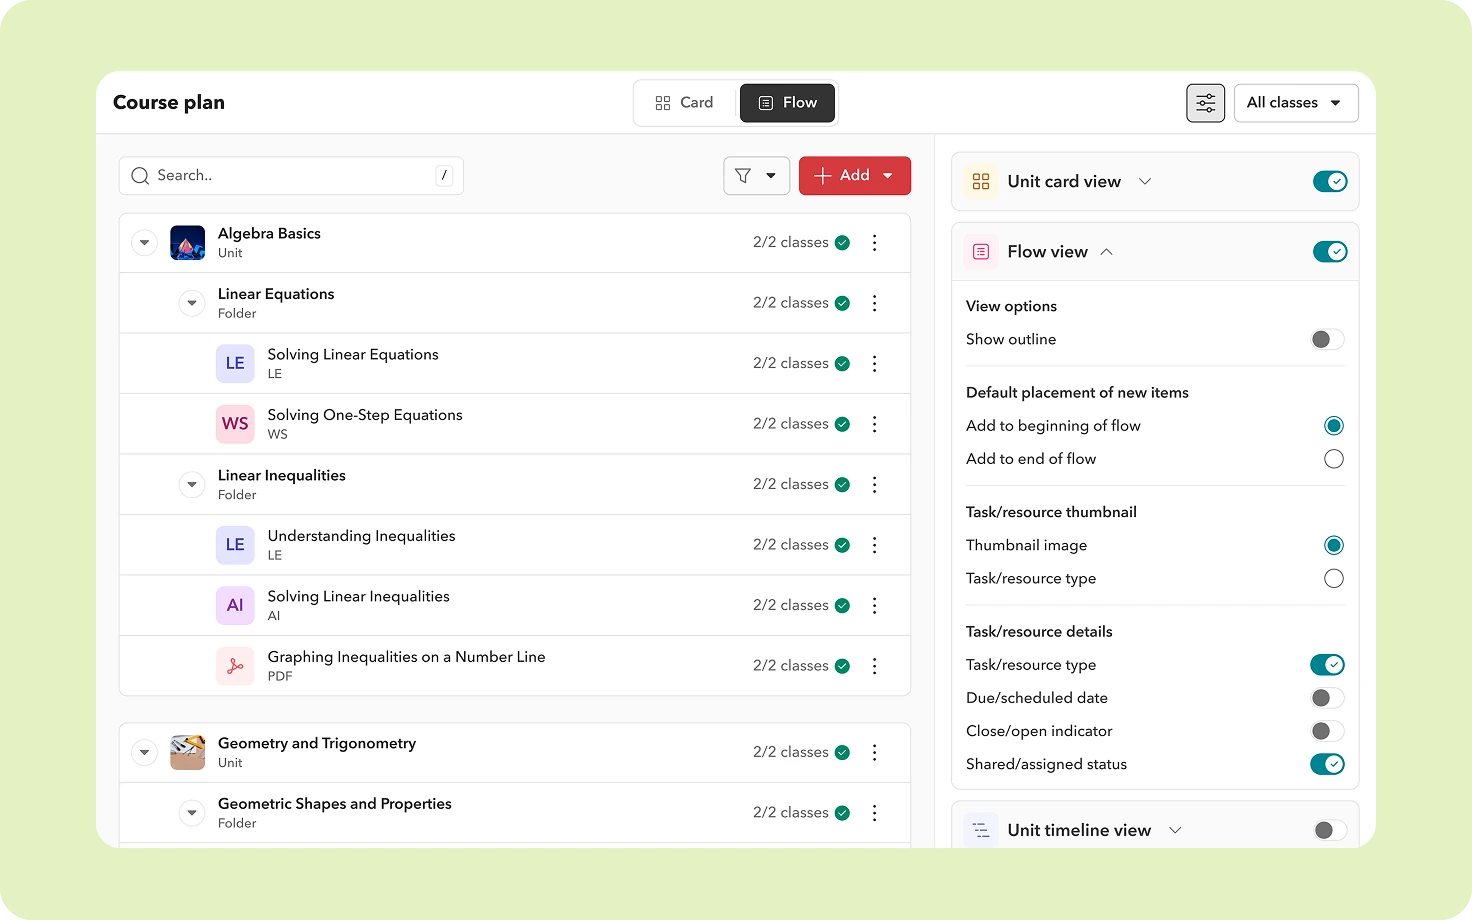Click the Geometry and Trigonometry thumbnail

[188, 753]
